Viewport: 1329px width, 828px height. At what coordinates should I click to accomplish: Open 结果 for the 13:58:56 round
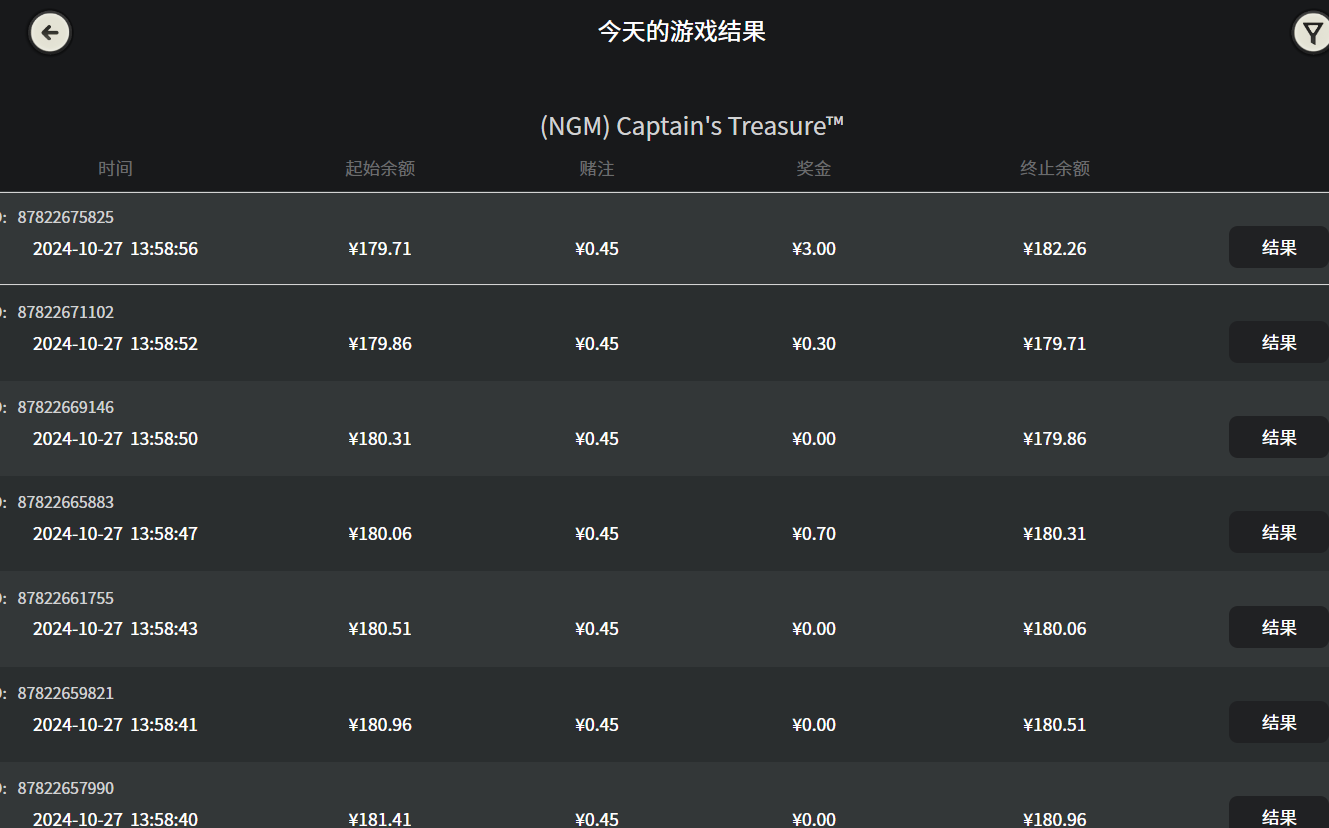coord(1278,247)
